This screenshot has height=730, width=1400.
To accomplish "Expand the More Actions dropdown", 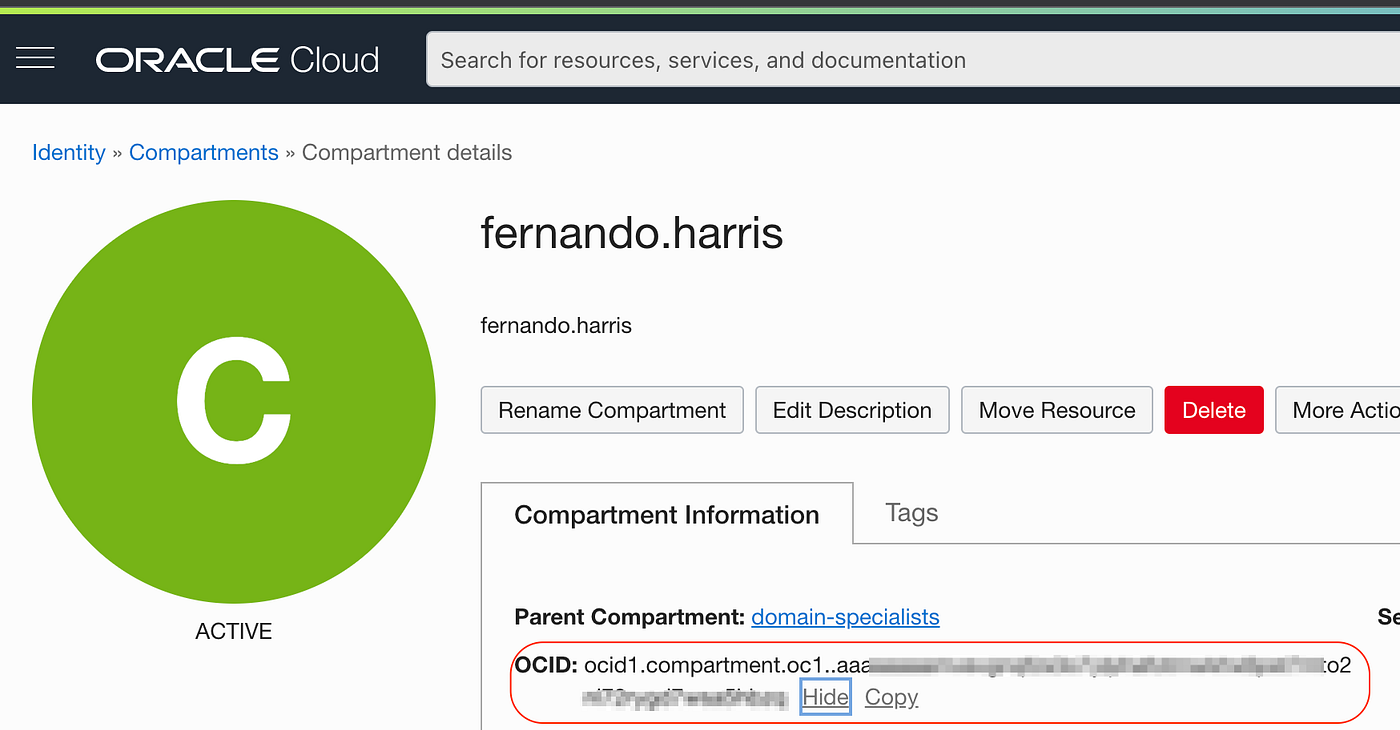I will pyautogui.click(x=1340, y=410).
